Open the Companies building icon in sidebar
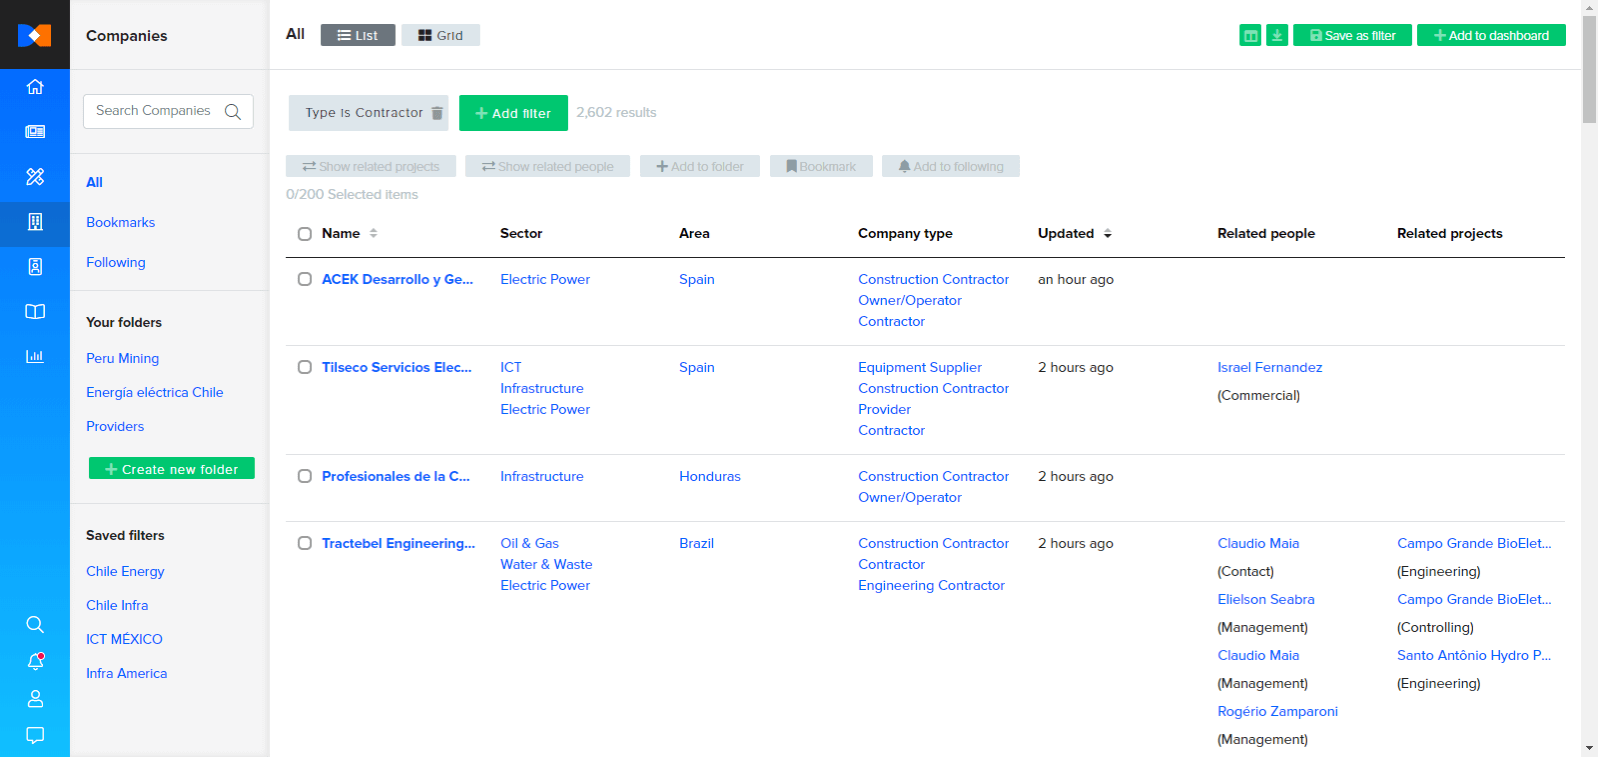Viewport: 1598px width, 758px height. pyautogui.click(x=35, y=222)
